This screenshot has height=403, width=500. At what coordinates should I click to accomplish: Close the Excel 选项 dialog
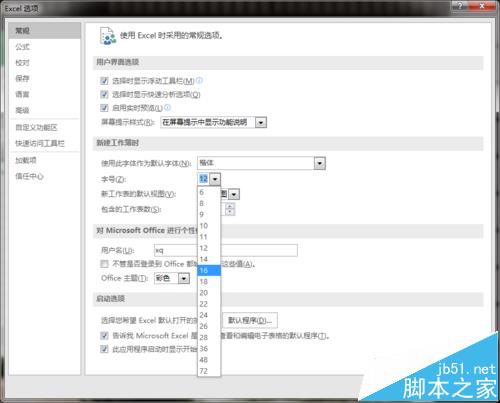tap(483, 5)
